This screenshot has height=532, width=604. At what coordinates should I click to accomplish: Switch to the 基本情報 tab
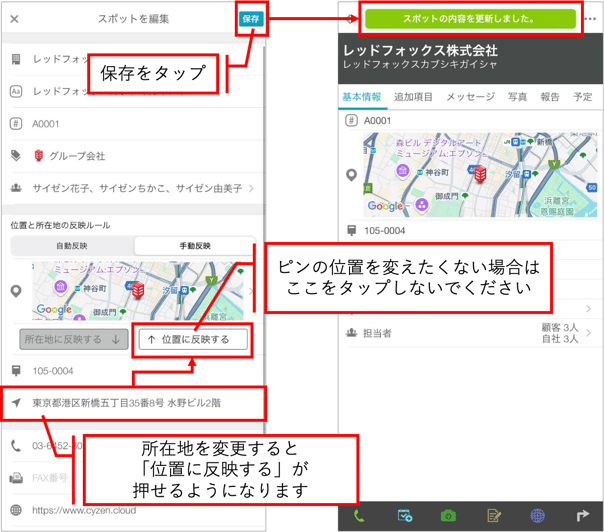click(x=362, y=97)
